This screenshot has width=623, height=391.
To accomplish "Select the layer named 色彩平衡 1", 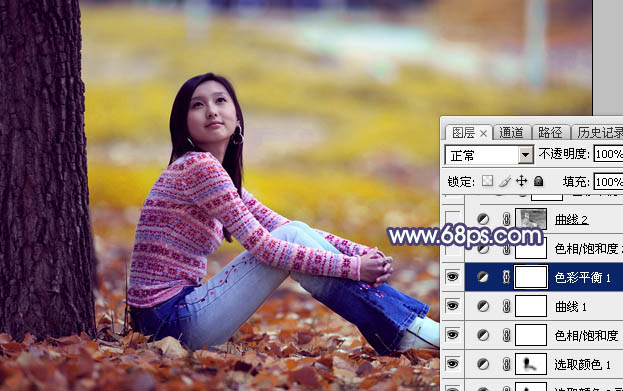I will [582, 277].
